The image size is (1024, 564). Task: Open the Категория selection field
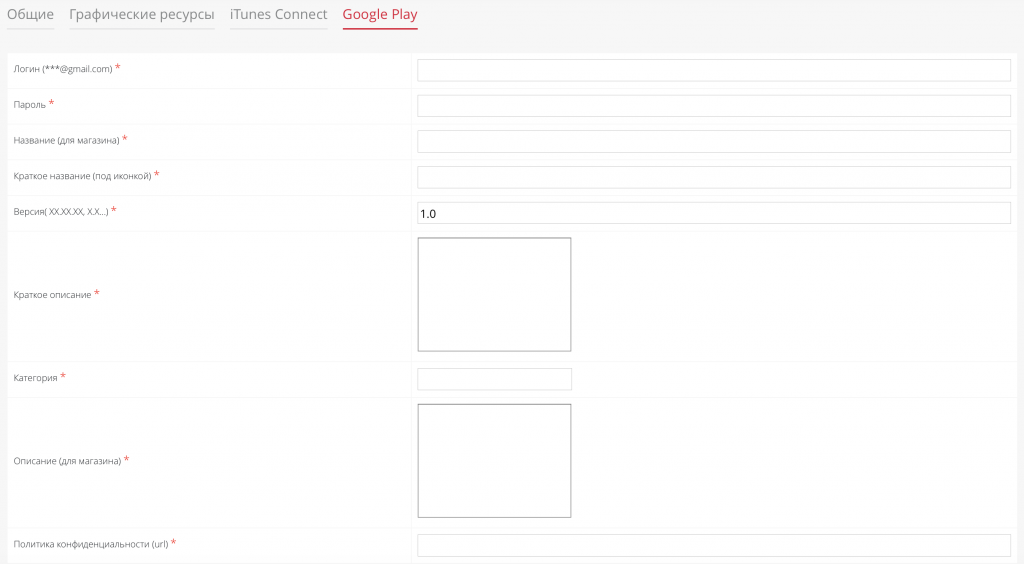pyautogui.click(x=494, y=379)
